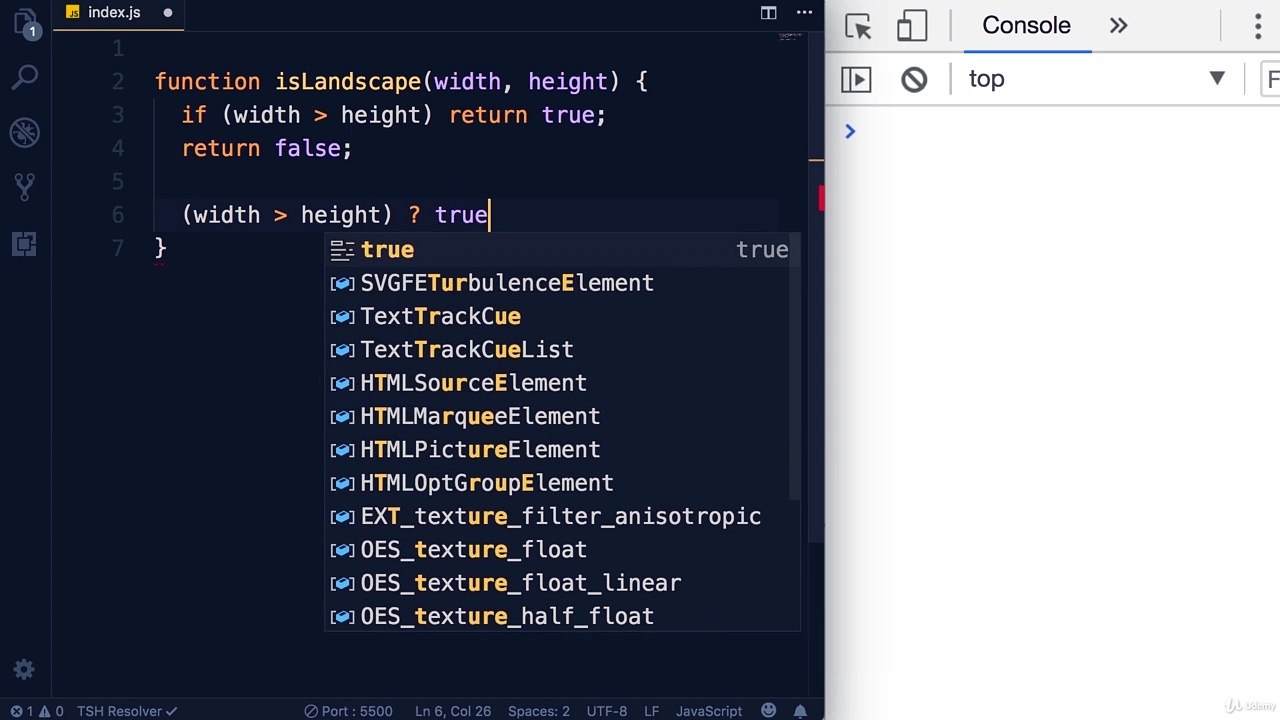Open the Source Control view
This screenshot has height=720, width=1280.
(25, 186)
